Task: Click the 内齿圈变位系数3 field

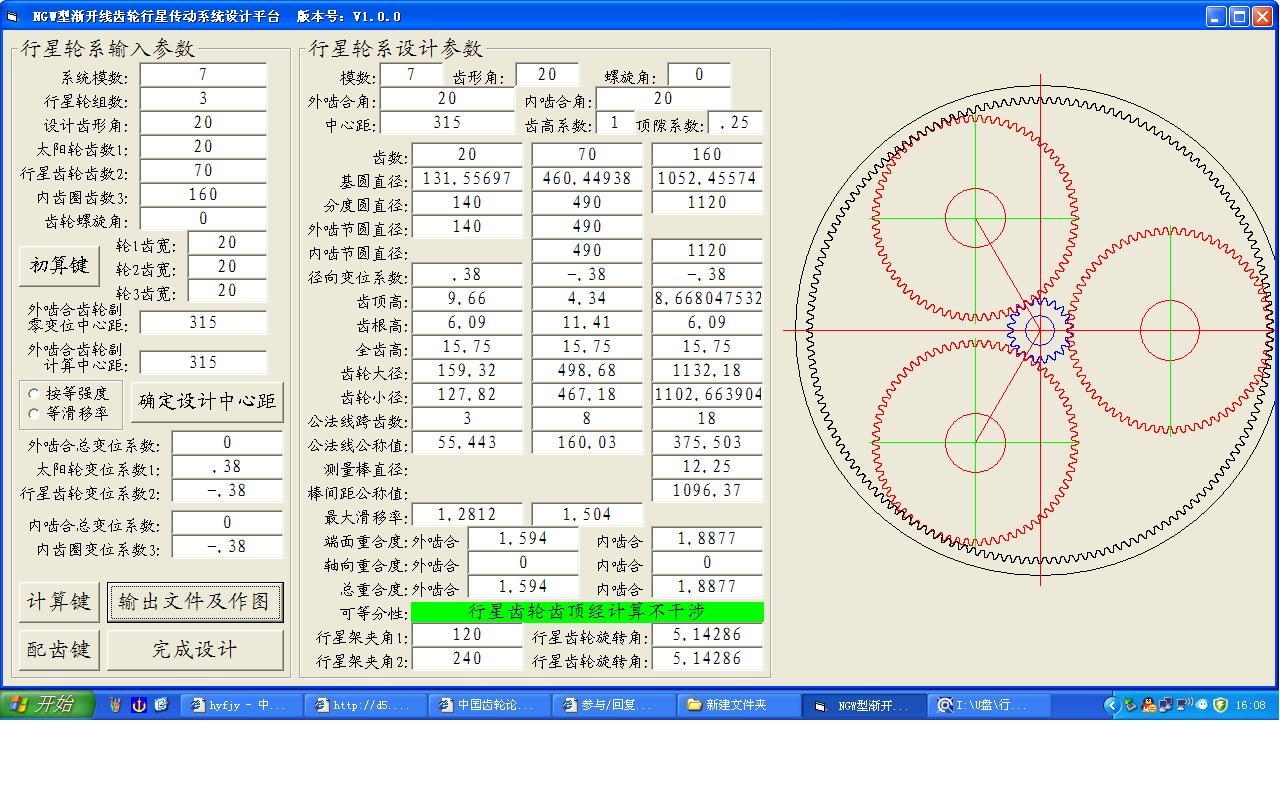Action: [x=227, y=547]
